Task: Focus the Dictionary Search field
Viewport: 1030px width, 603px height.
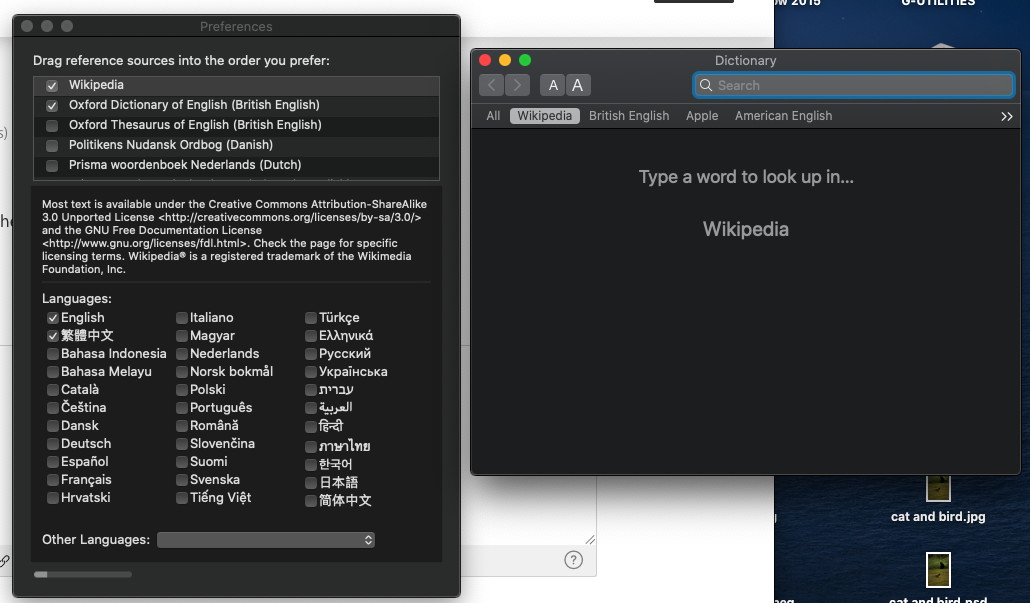Action: click(x=854, y=85)
